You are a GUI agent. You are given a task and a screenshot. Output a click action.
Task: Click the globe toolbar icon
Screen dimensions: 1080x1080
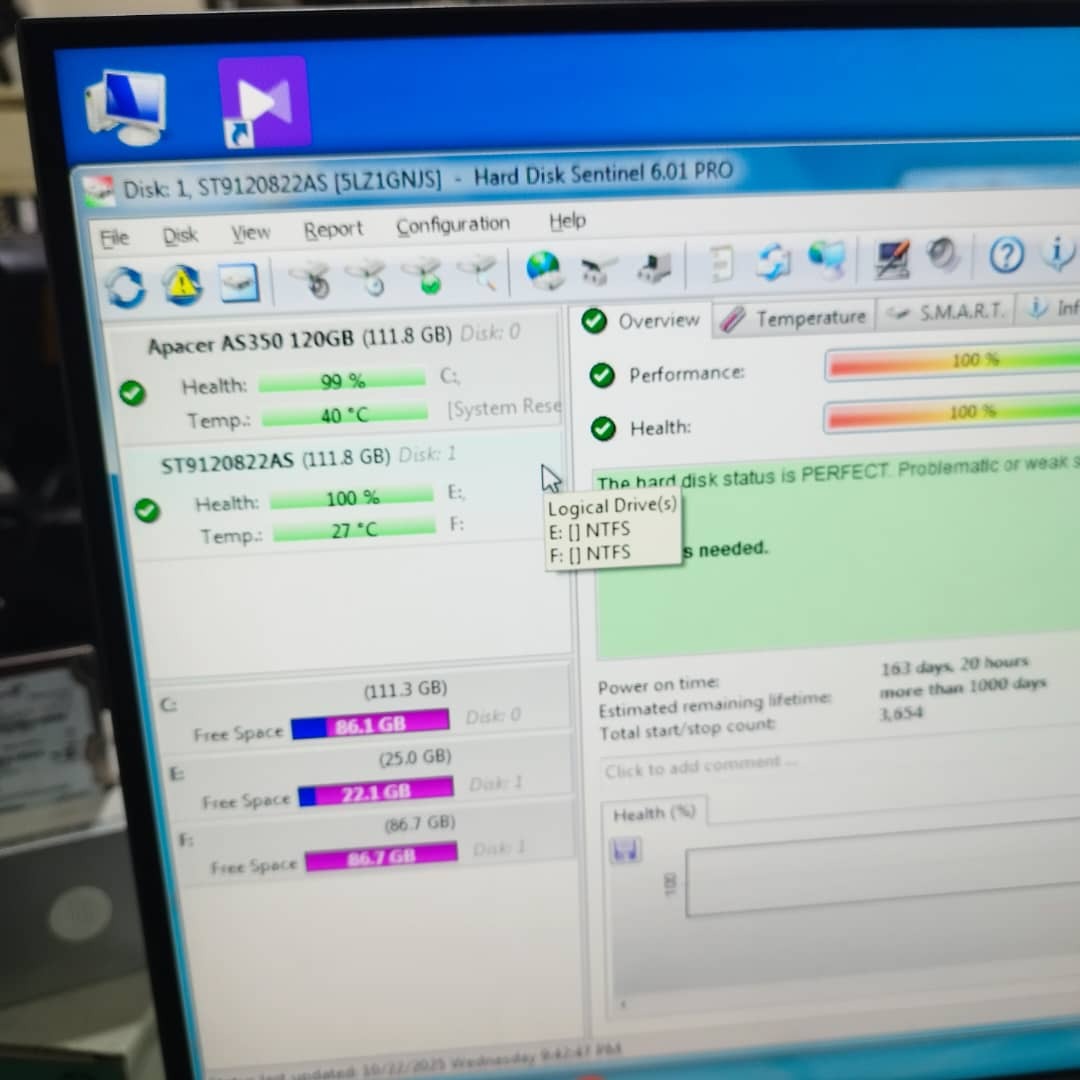click(544, 270)
